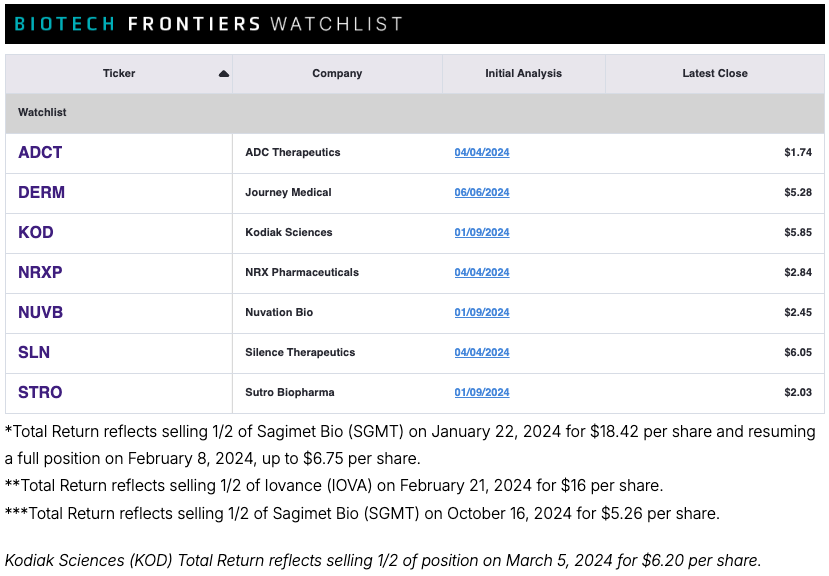Open the ADCT ticker link
Screen dimensions: 829x576
point(40,152)
